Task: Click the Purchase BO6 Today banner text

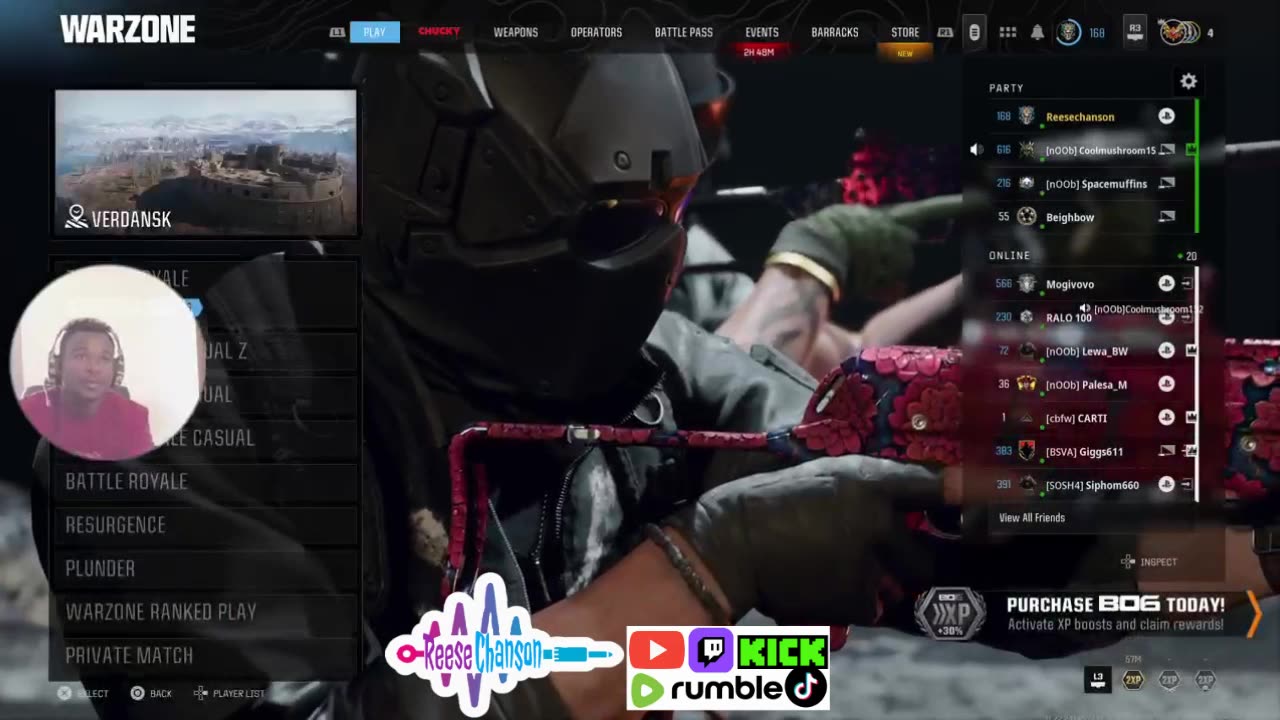Action: point(1115,604)
